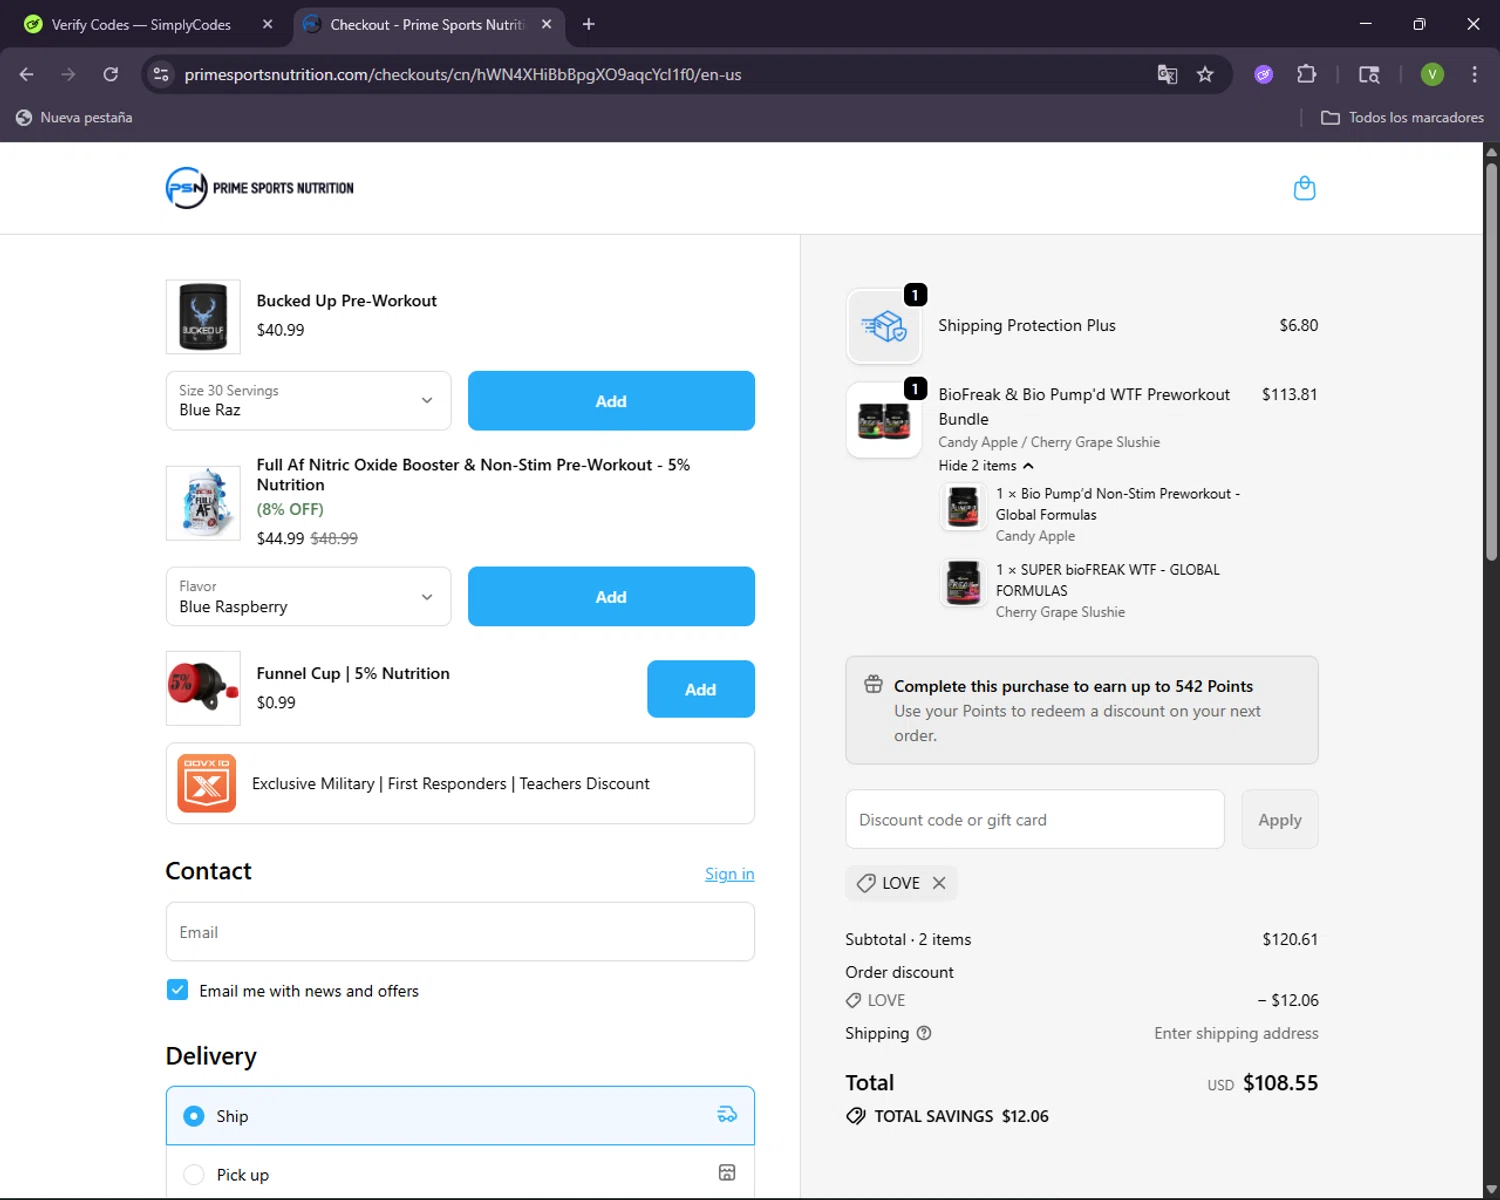Click the delivery truck icon in Ship row
Screen dimensions: 1500x1200
pos(727,1115)
